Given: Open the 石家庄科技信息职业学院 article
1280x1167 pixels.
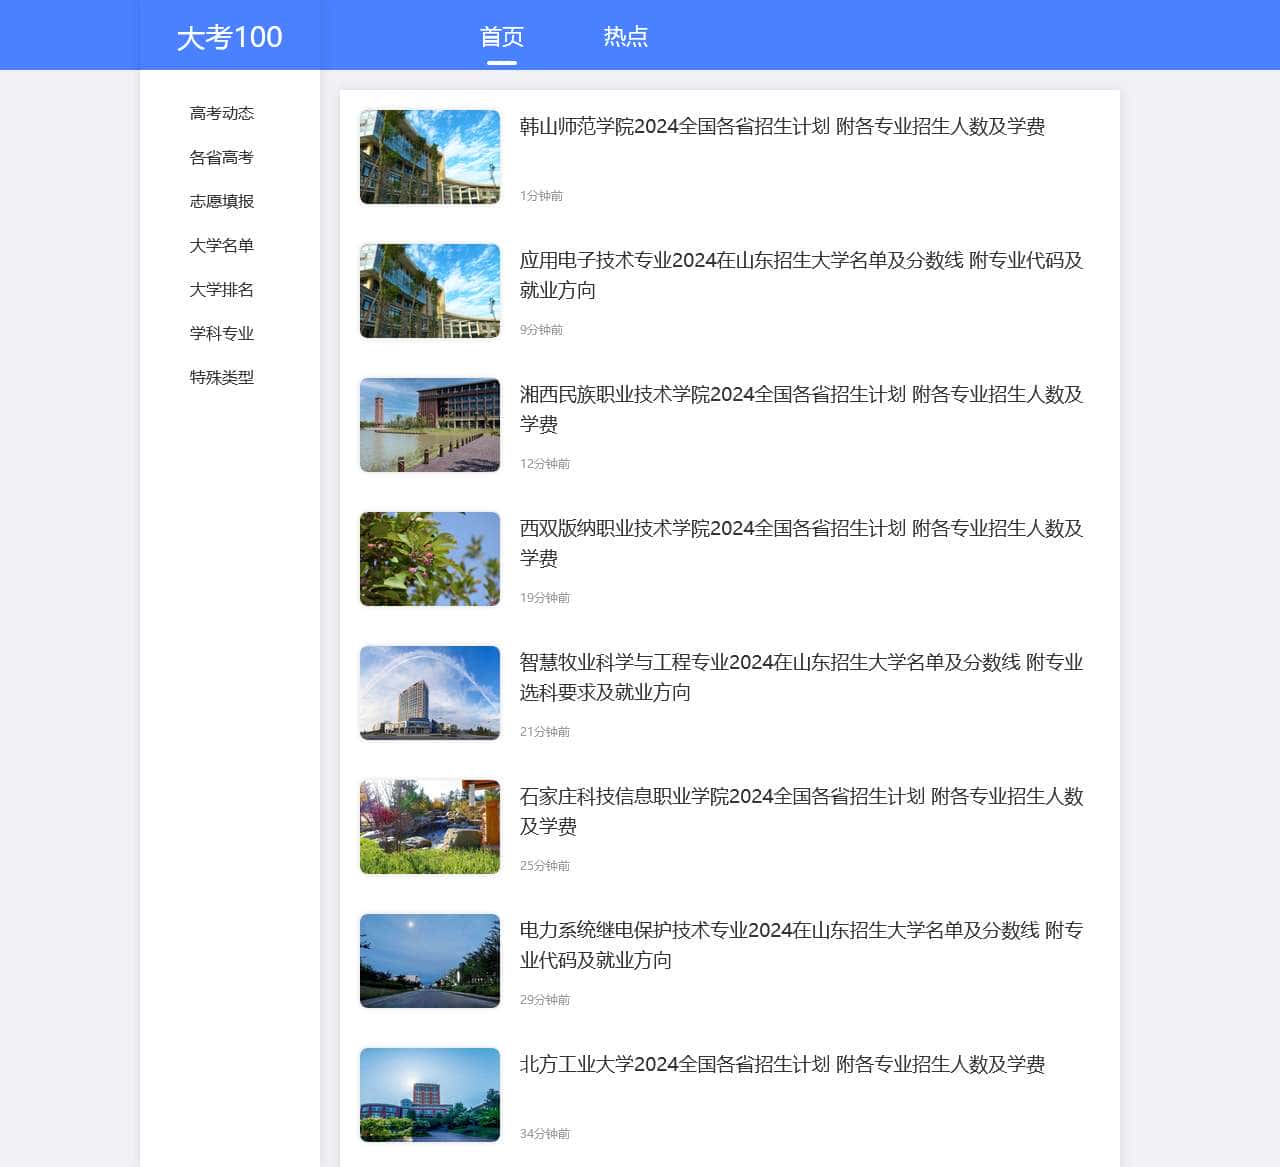Looking at the screenshot, I should [x=798, y=812].
